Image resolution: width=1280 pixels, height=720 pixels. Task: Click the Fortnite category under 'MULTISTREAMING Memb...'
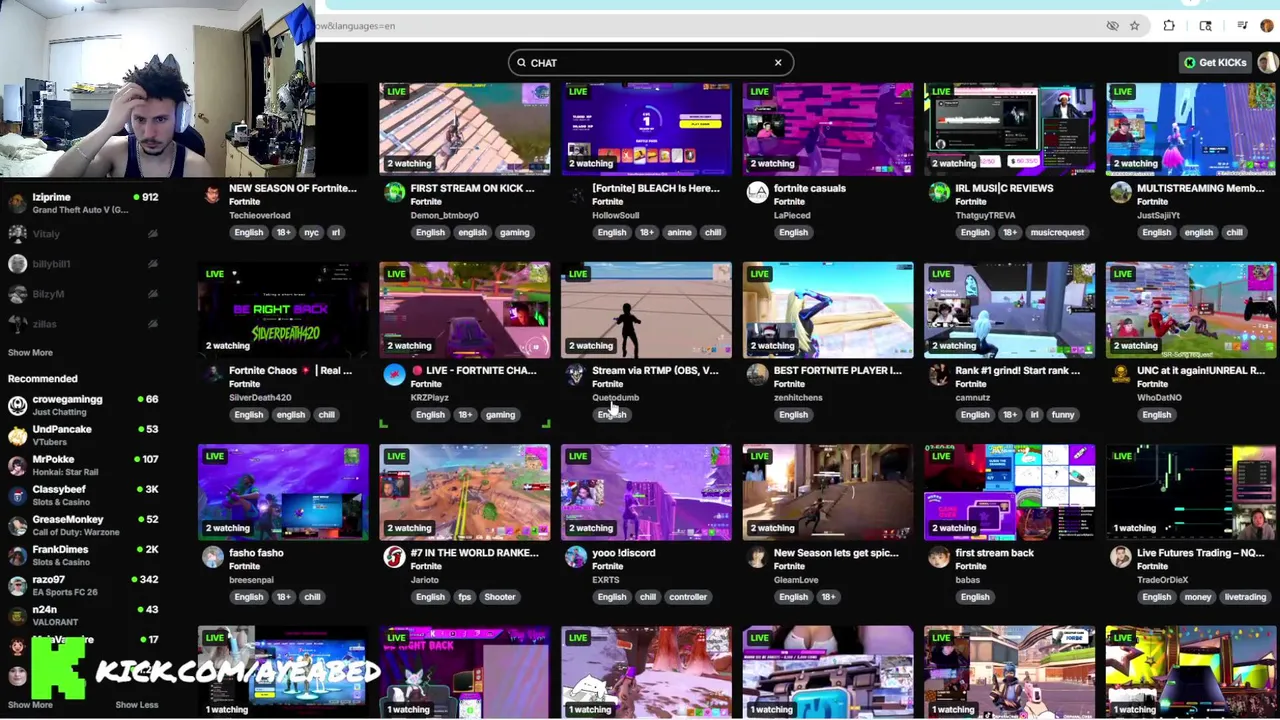click(x=1153, y=201)
